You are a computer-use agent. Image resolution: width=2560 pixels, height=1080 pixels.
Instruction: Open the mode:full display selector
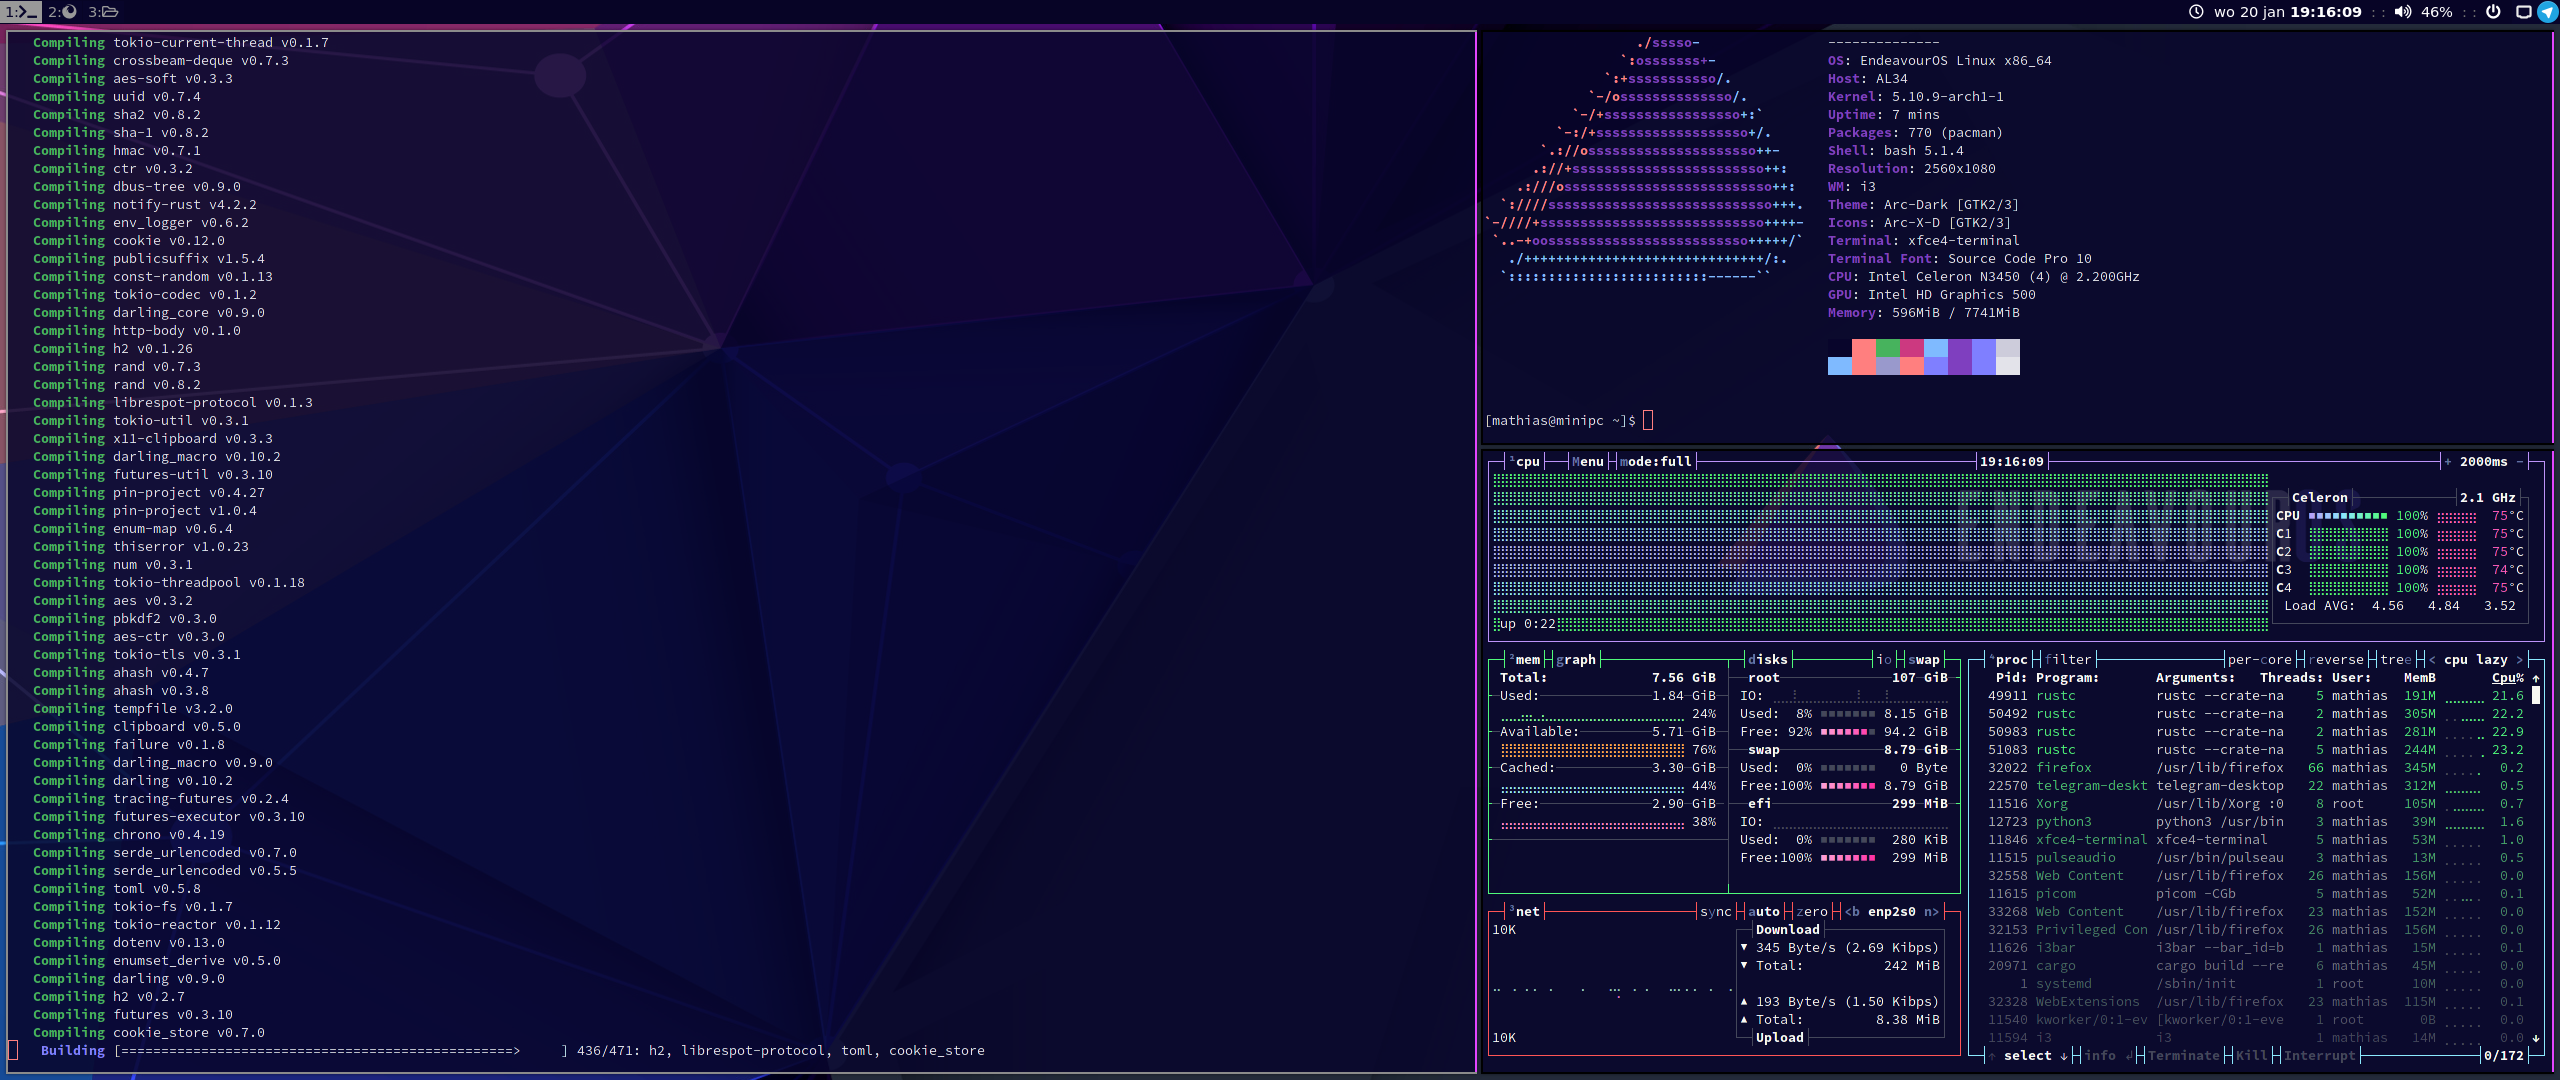point(1658,461)
